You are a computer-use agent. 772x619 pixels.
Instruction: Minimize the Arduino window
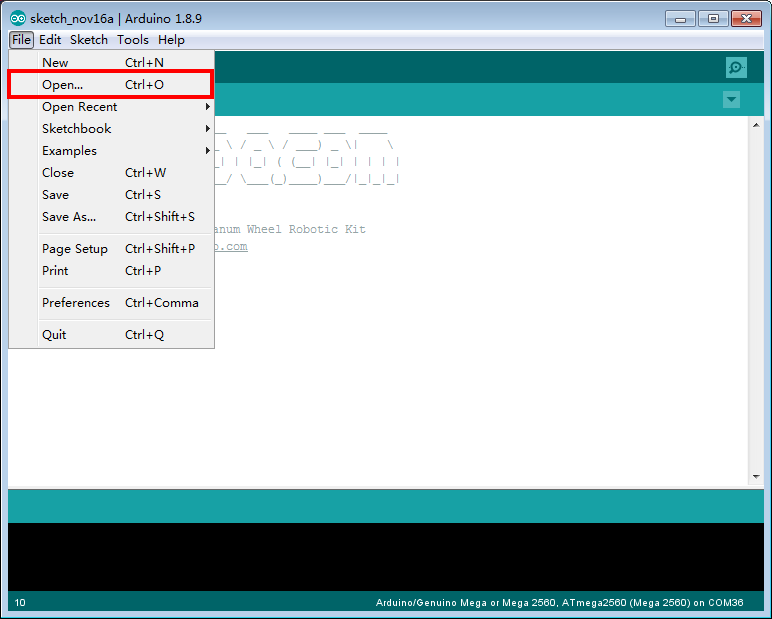tap(680, 19)
